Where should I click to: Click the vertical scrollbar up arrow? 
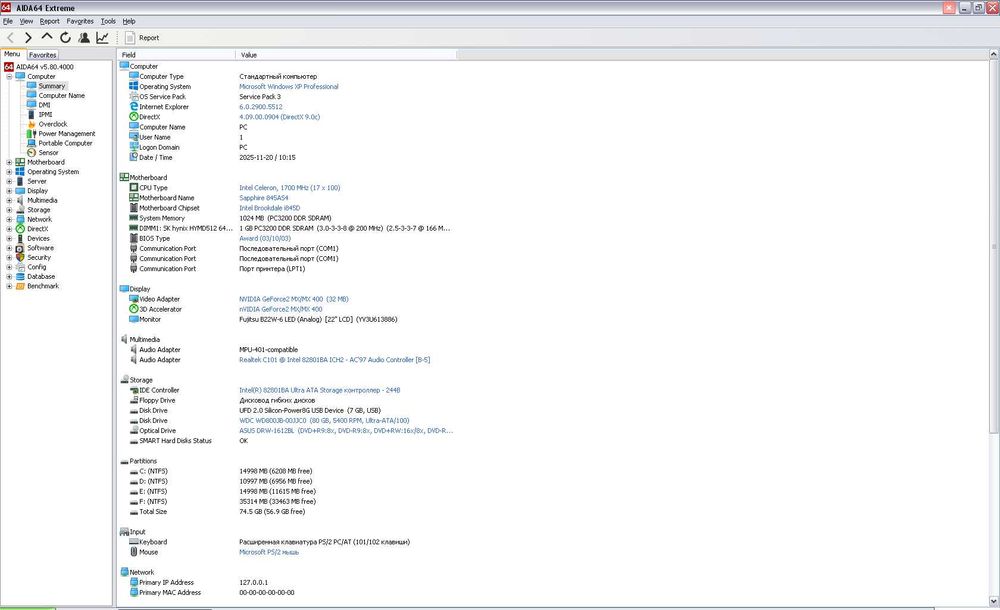click(994, 55)
